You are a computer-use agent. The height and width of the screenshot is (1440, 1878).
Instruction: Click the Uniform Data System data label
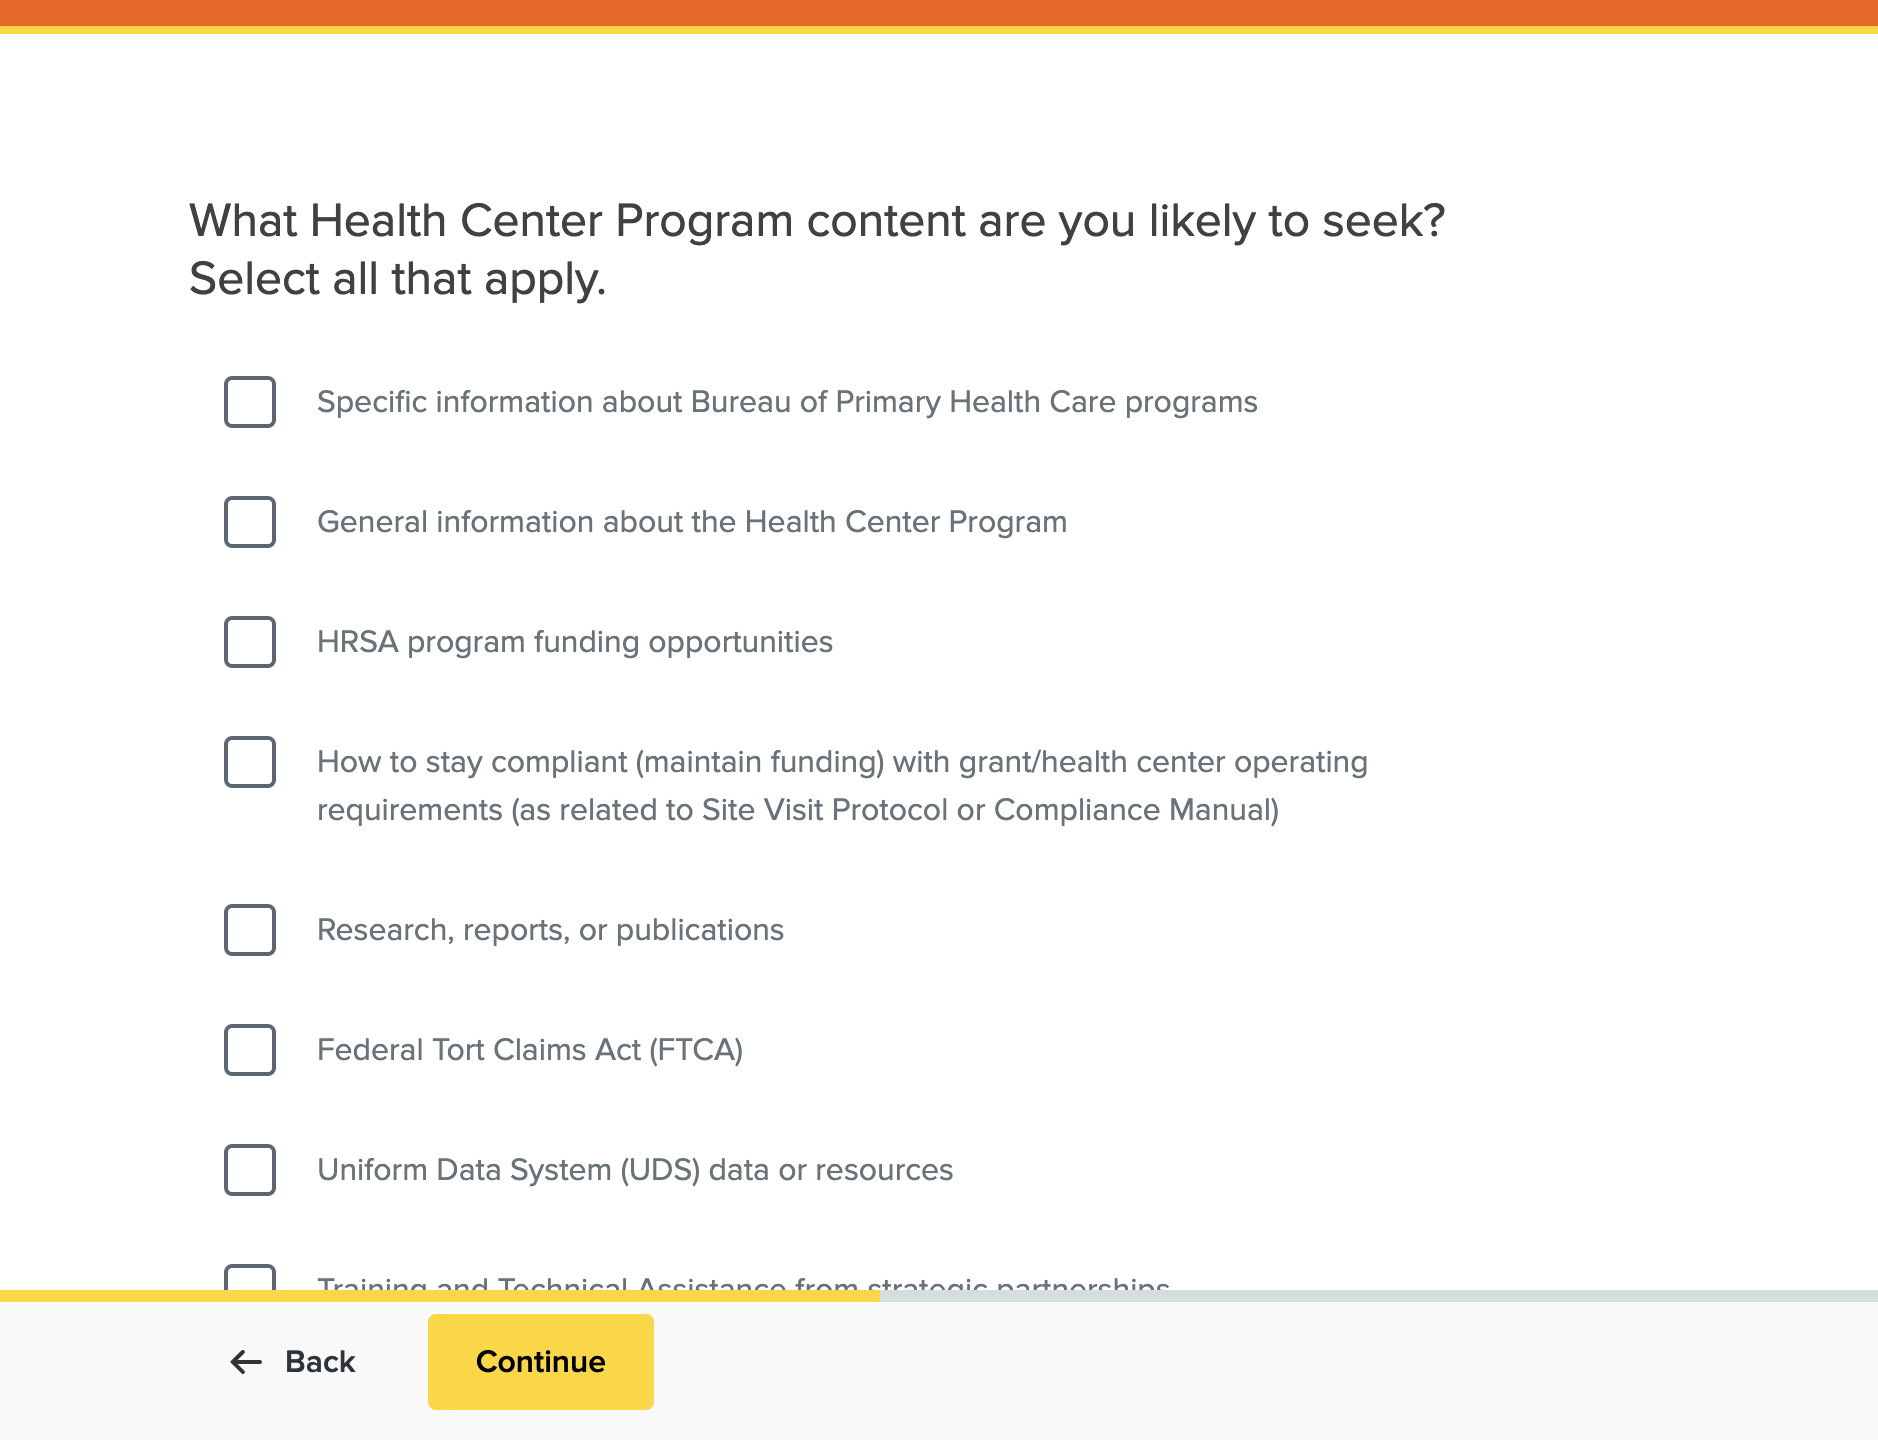tap(634, 1170)
